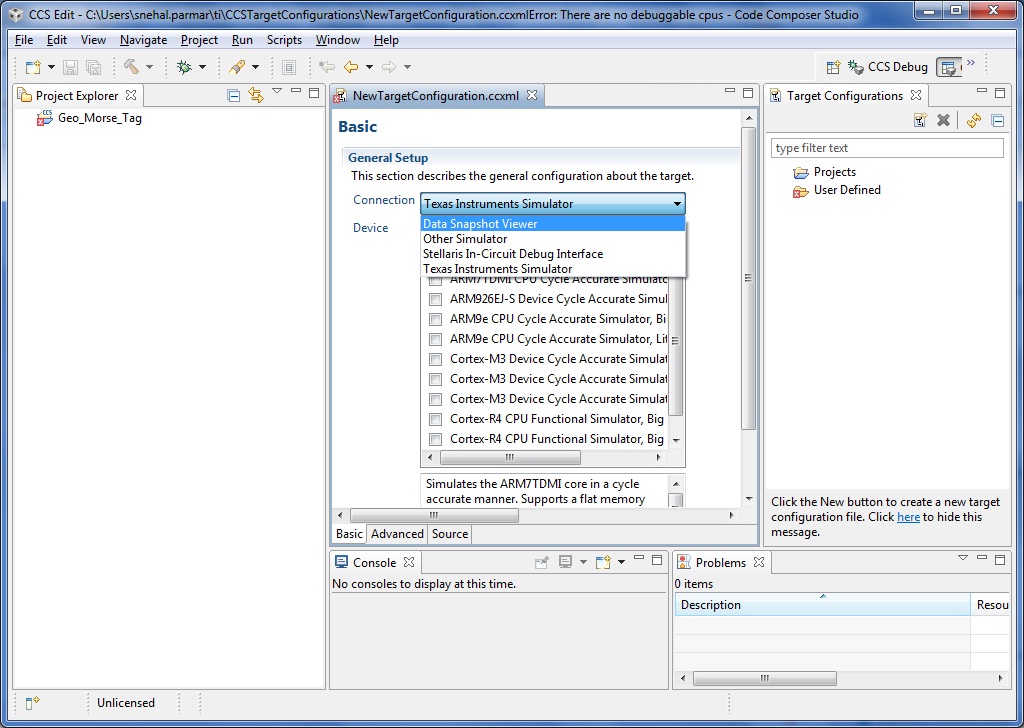Viewport: 1024px width, 728px height.
Task: Collapse All in Target Configurations panel
Action: pyautogui.click(x=997, y=120)
